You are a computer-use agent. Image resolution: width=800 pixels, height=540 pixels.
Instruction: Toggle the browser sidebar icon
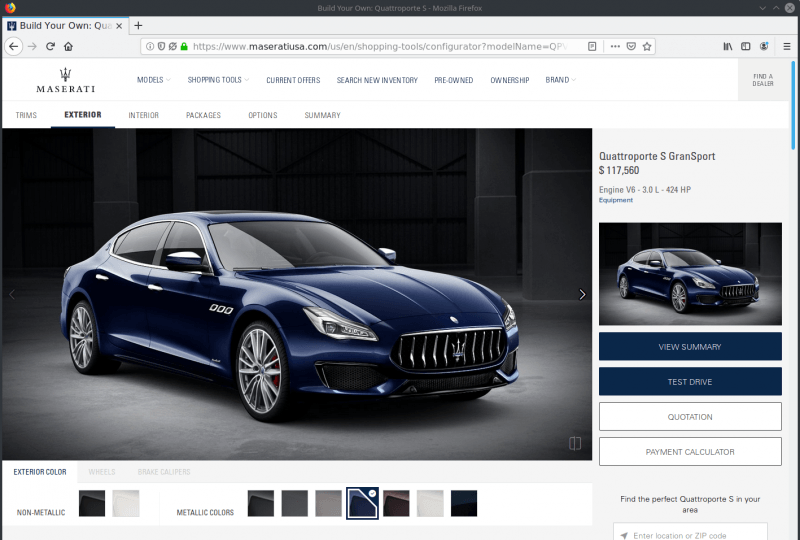pyautogui.click(x=745, y=46)
